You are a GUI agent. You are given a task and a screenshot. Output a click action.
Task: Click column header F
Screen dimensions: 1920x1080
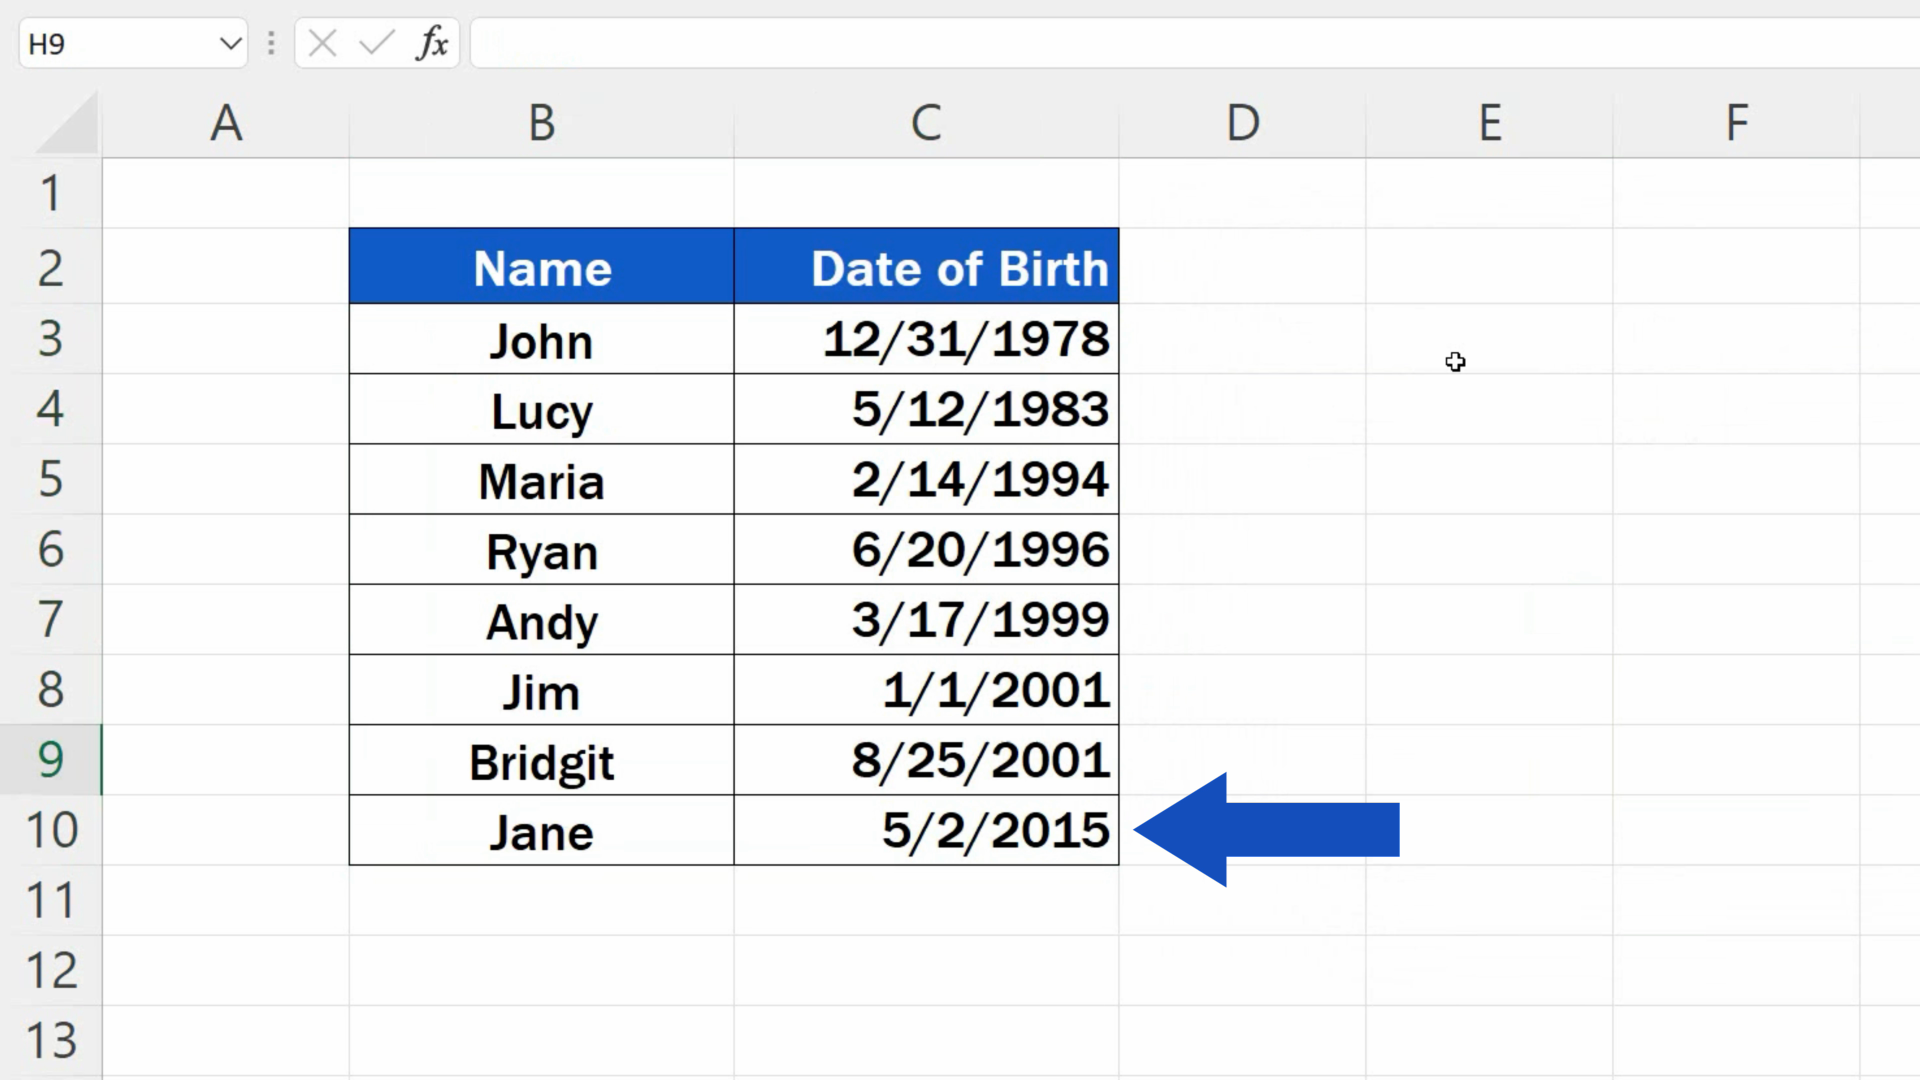pos(1737,122)
